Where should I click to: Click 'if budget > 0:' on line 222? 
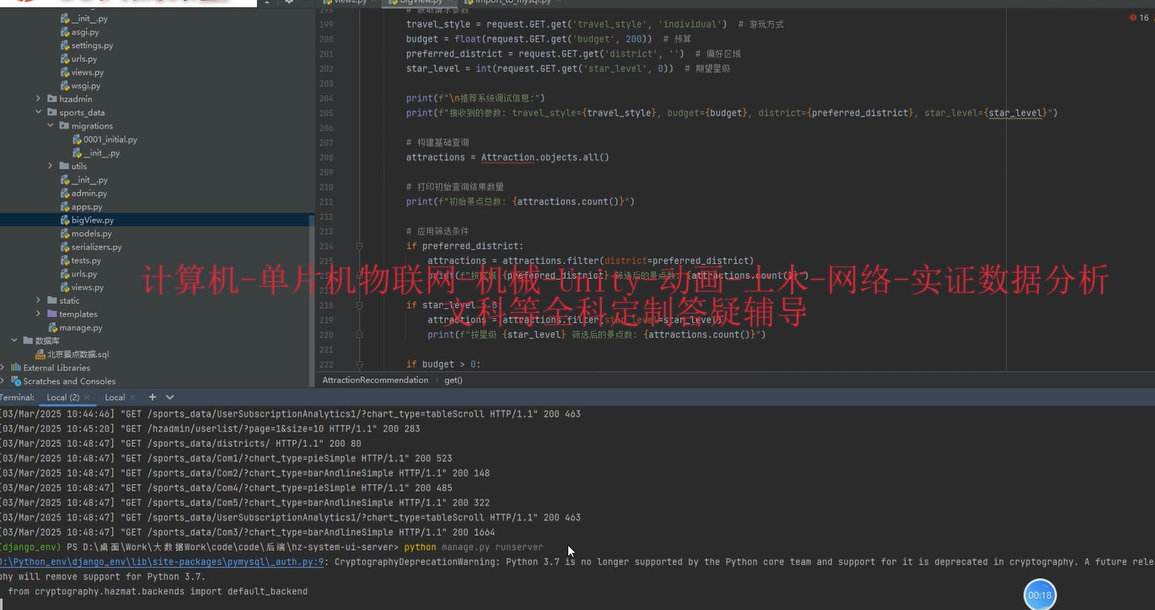(x=443, y=364)
